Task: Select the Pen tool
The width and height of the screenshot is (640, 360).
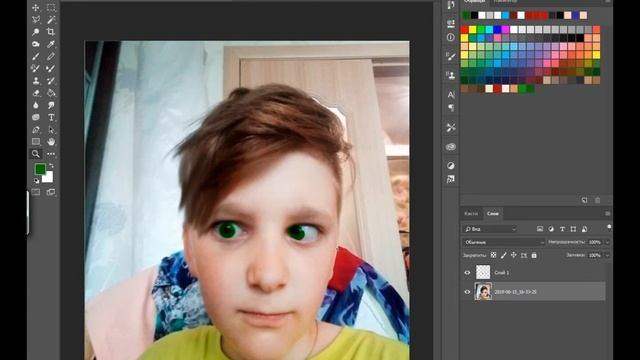Action: [x=36, y=130]
